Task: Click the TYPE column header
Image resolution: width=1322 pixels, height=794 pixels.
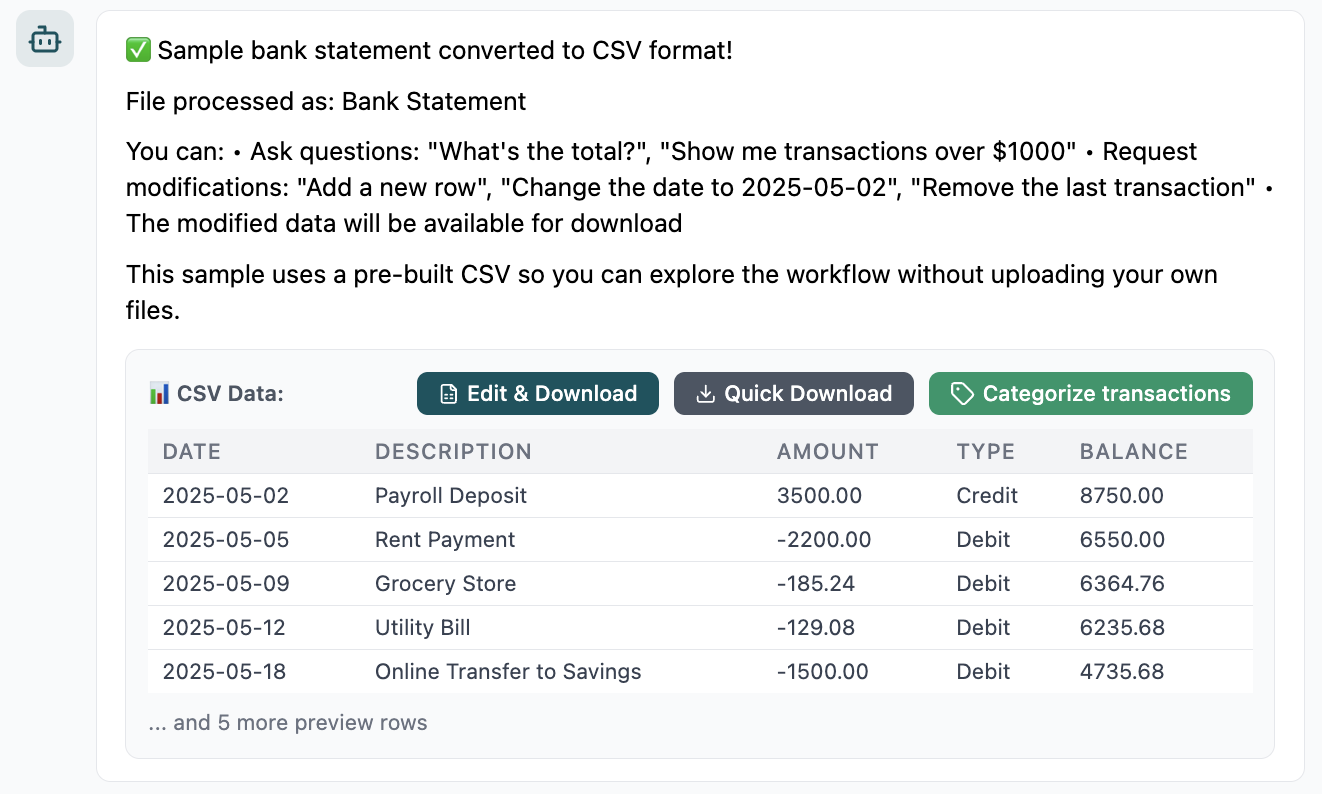Action: coord(985,452)
